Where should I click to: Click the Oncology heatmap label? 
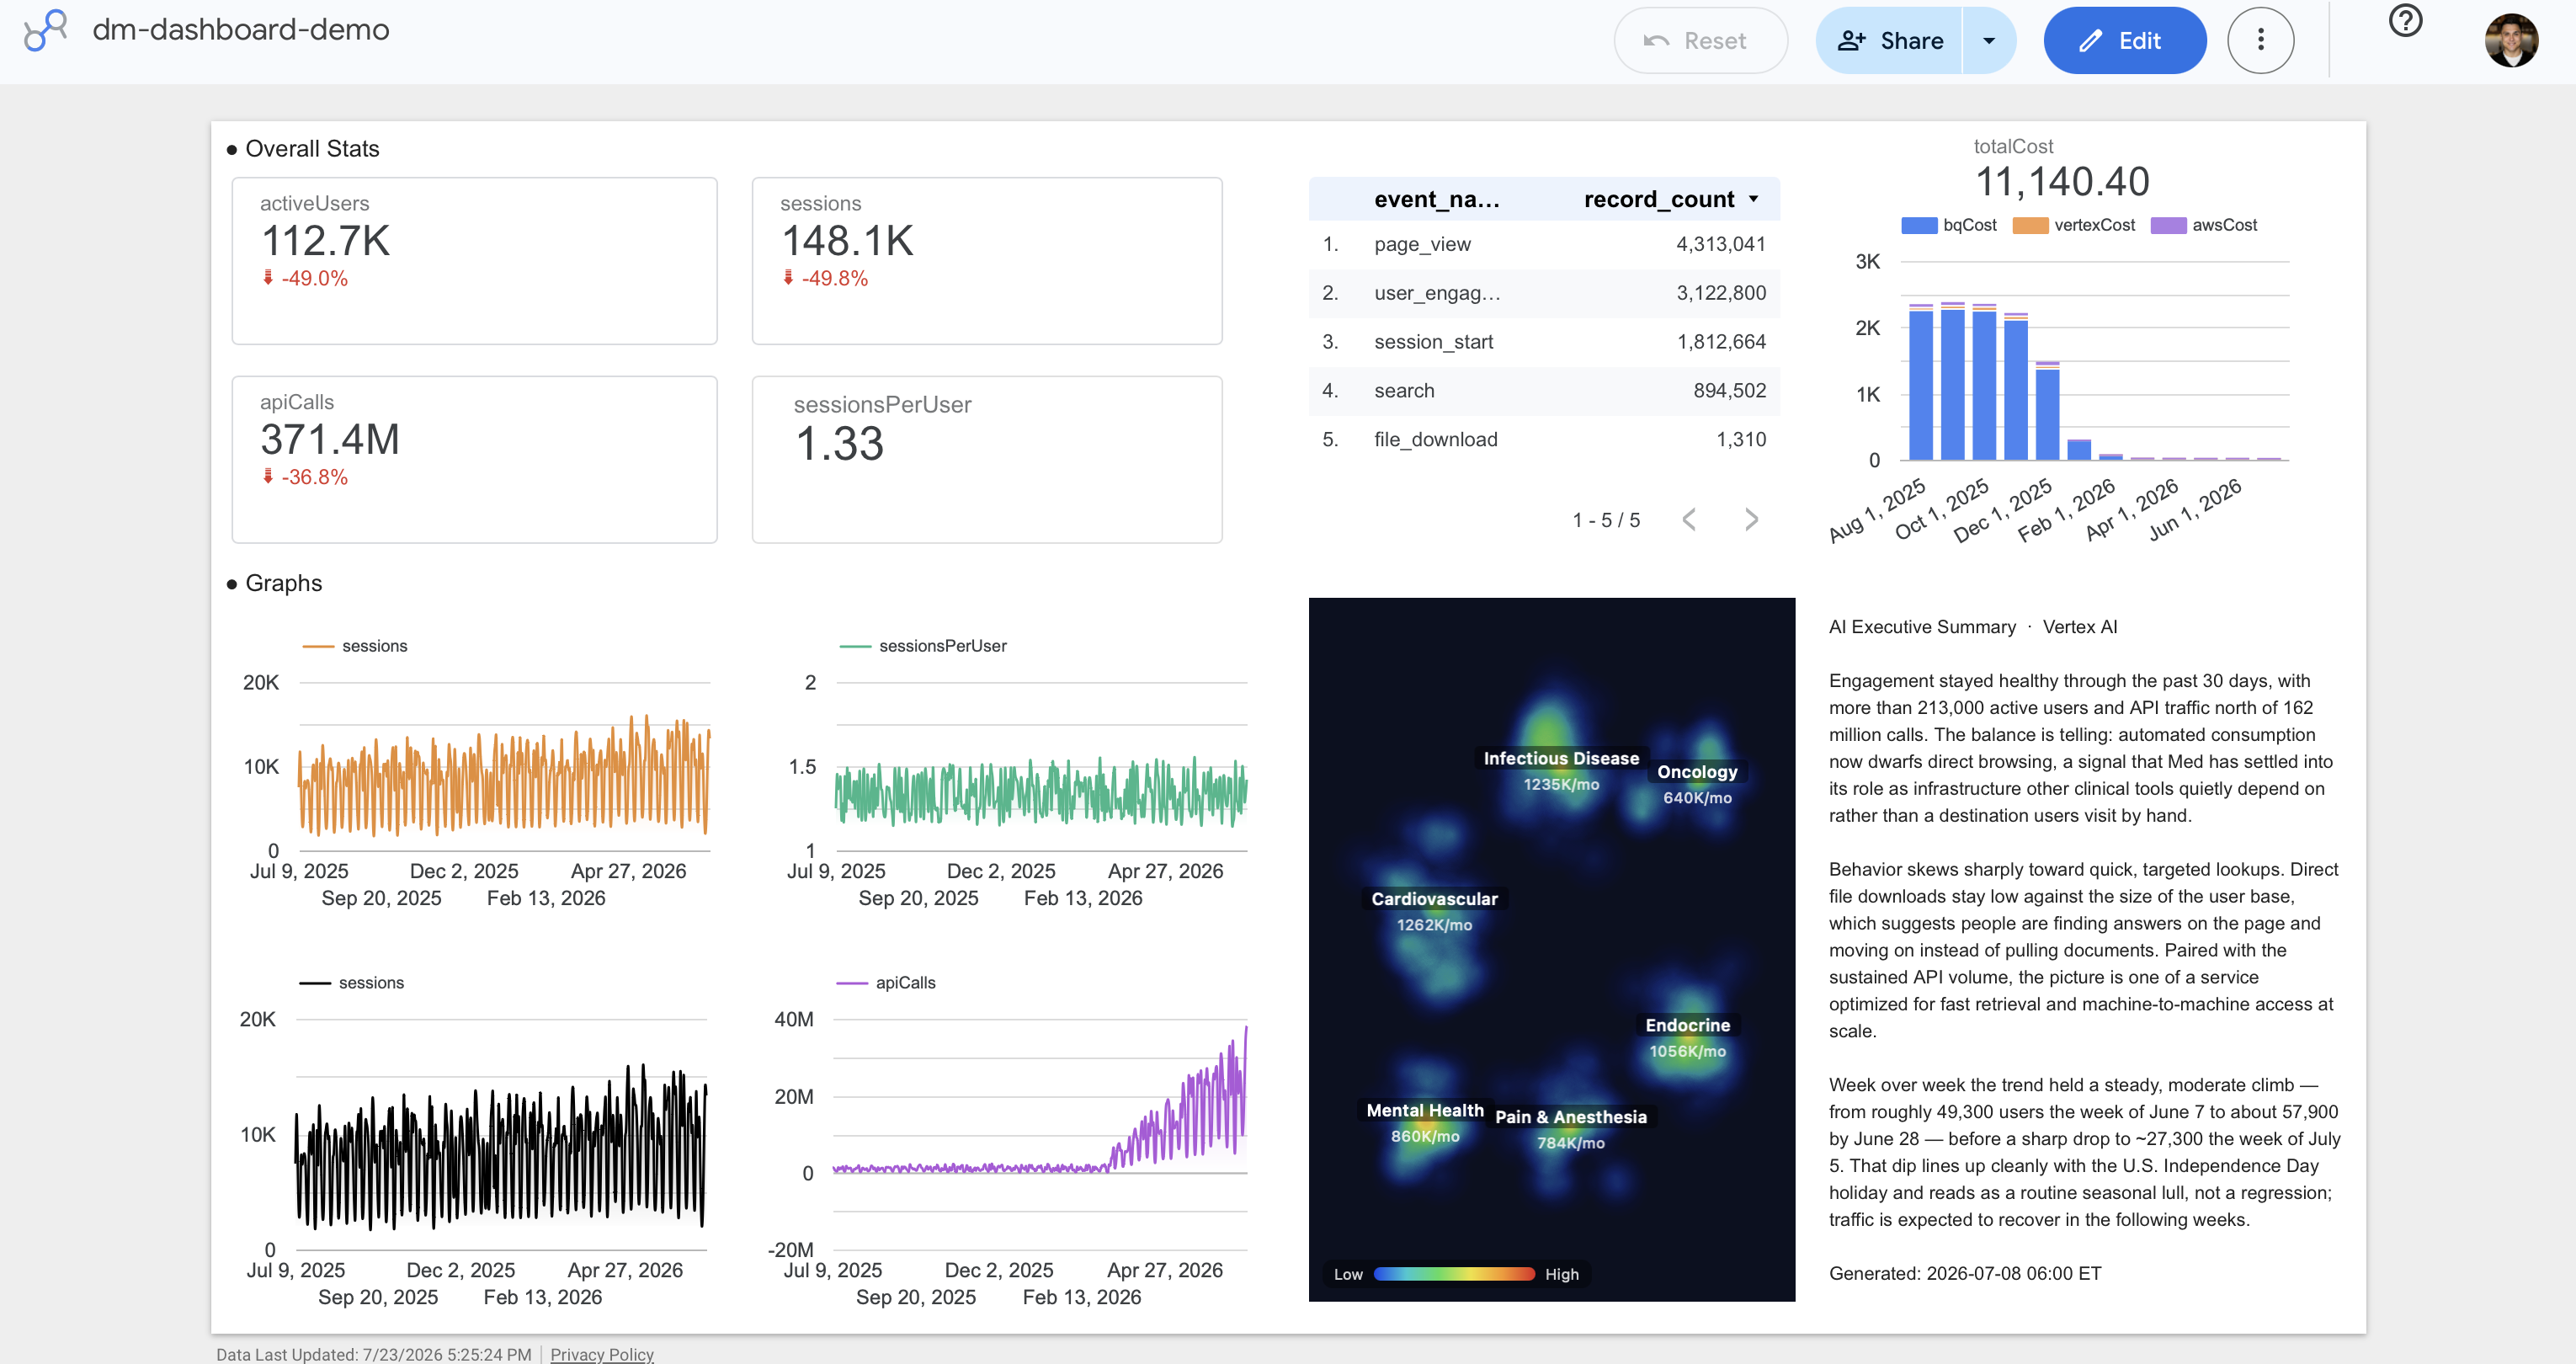1696,772
